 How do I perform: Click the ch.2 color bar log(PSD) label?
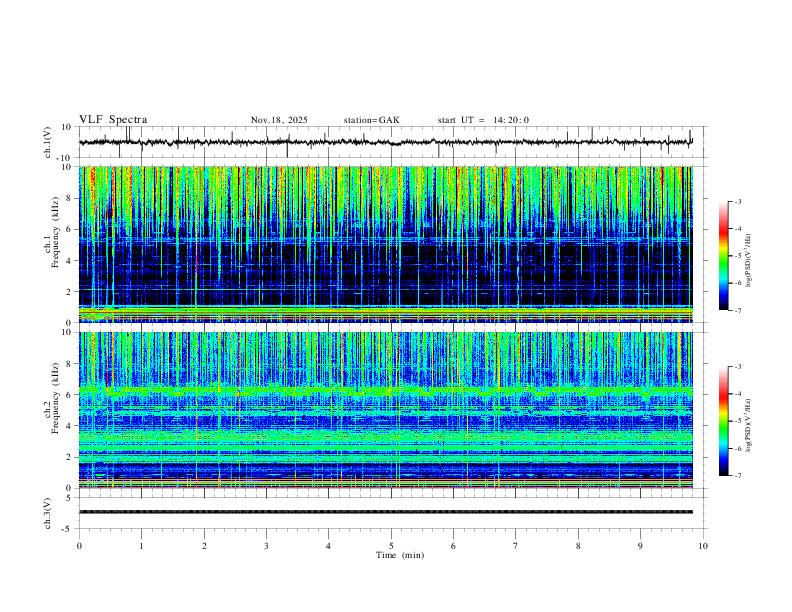click(x=749, y=425)
